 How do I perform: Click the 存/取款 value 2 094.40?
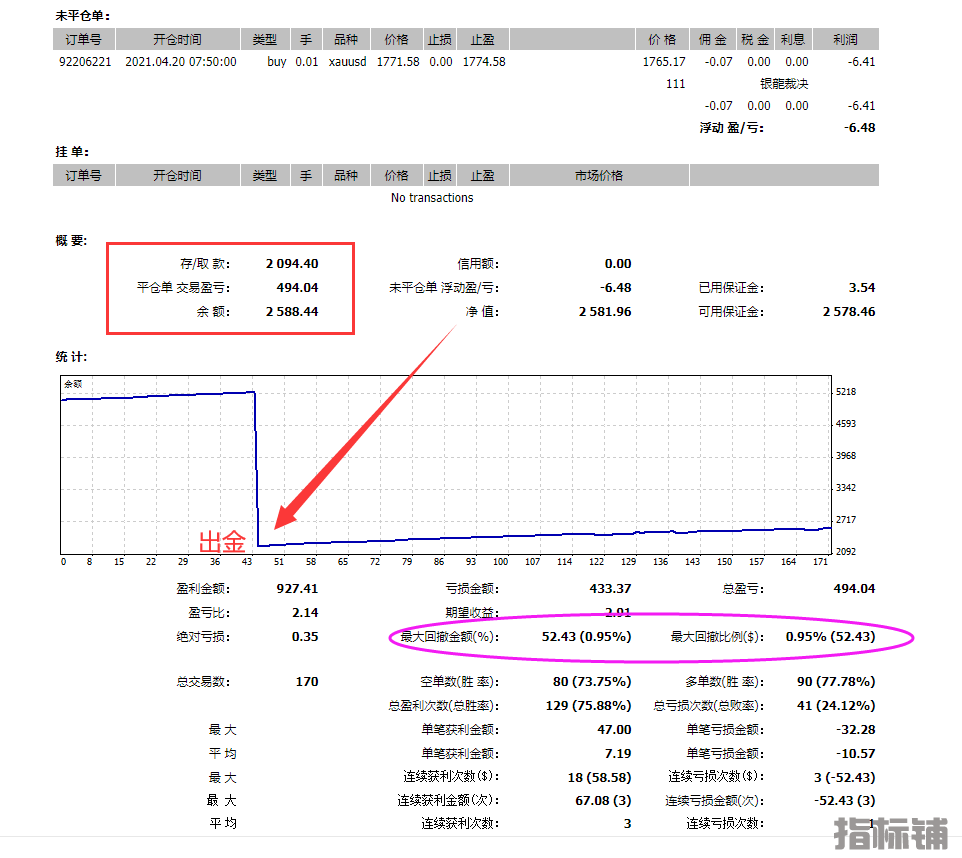(292, 264)
